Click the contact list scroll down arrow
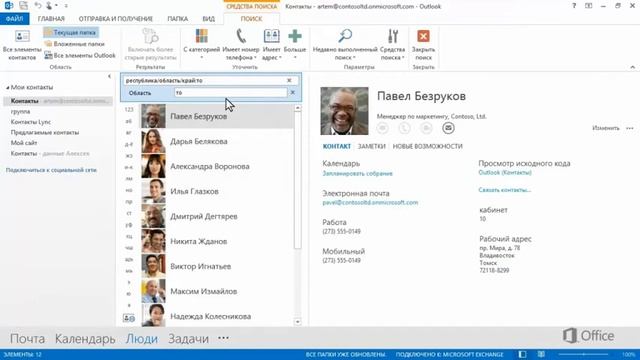Viewport: 640px width, 360px height. pos(298,322)
